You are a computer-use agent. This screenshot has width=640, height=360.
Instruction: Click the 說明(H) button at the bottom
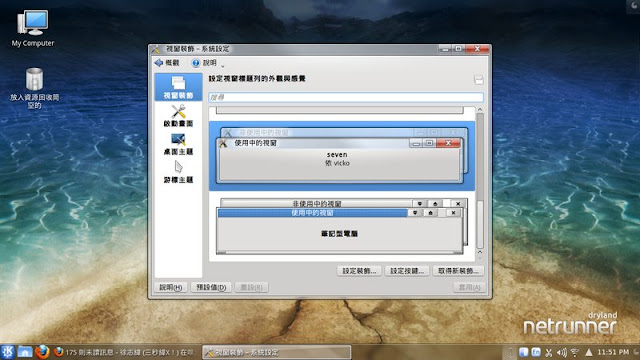coord(171,287)
